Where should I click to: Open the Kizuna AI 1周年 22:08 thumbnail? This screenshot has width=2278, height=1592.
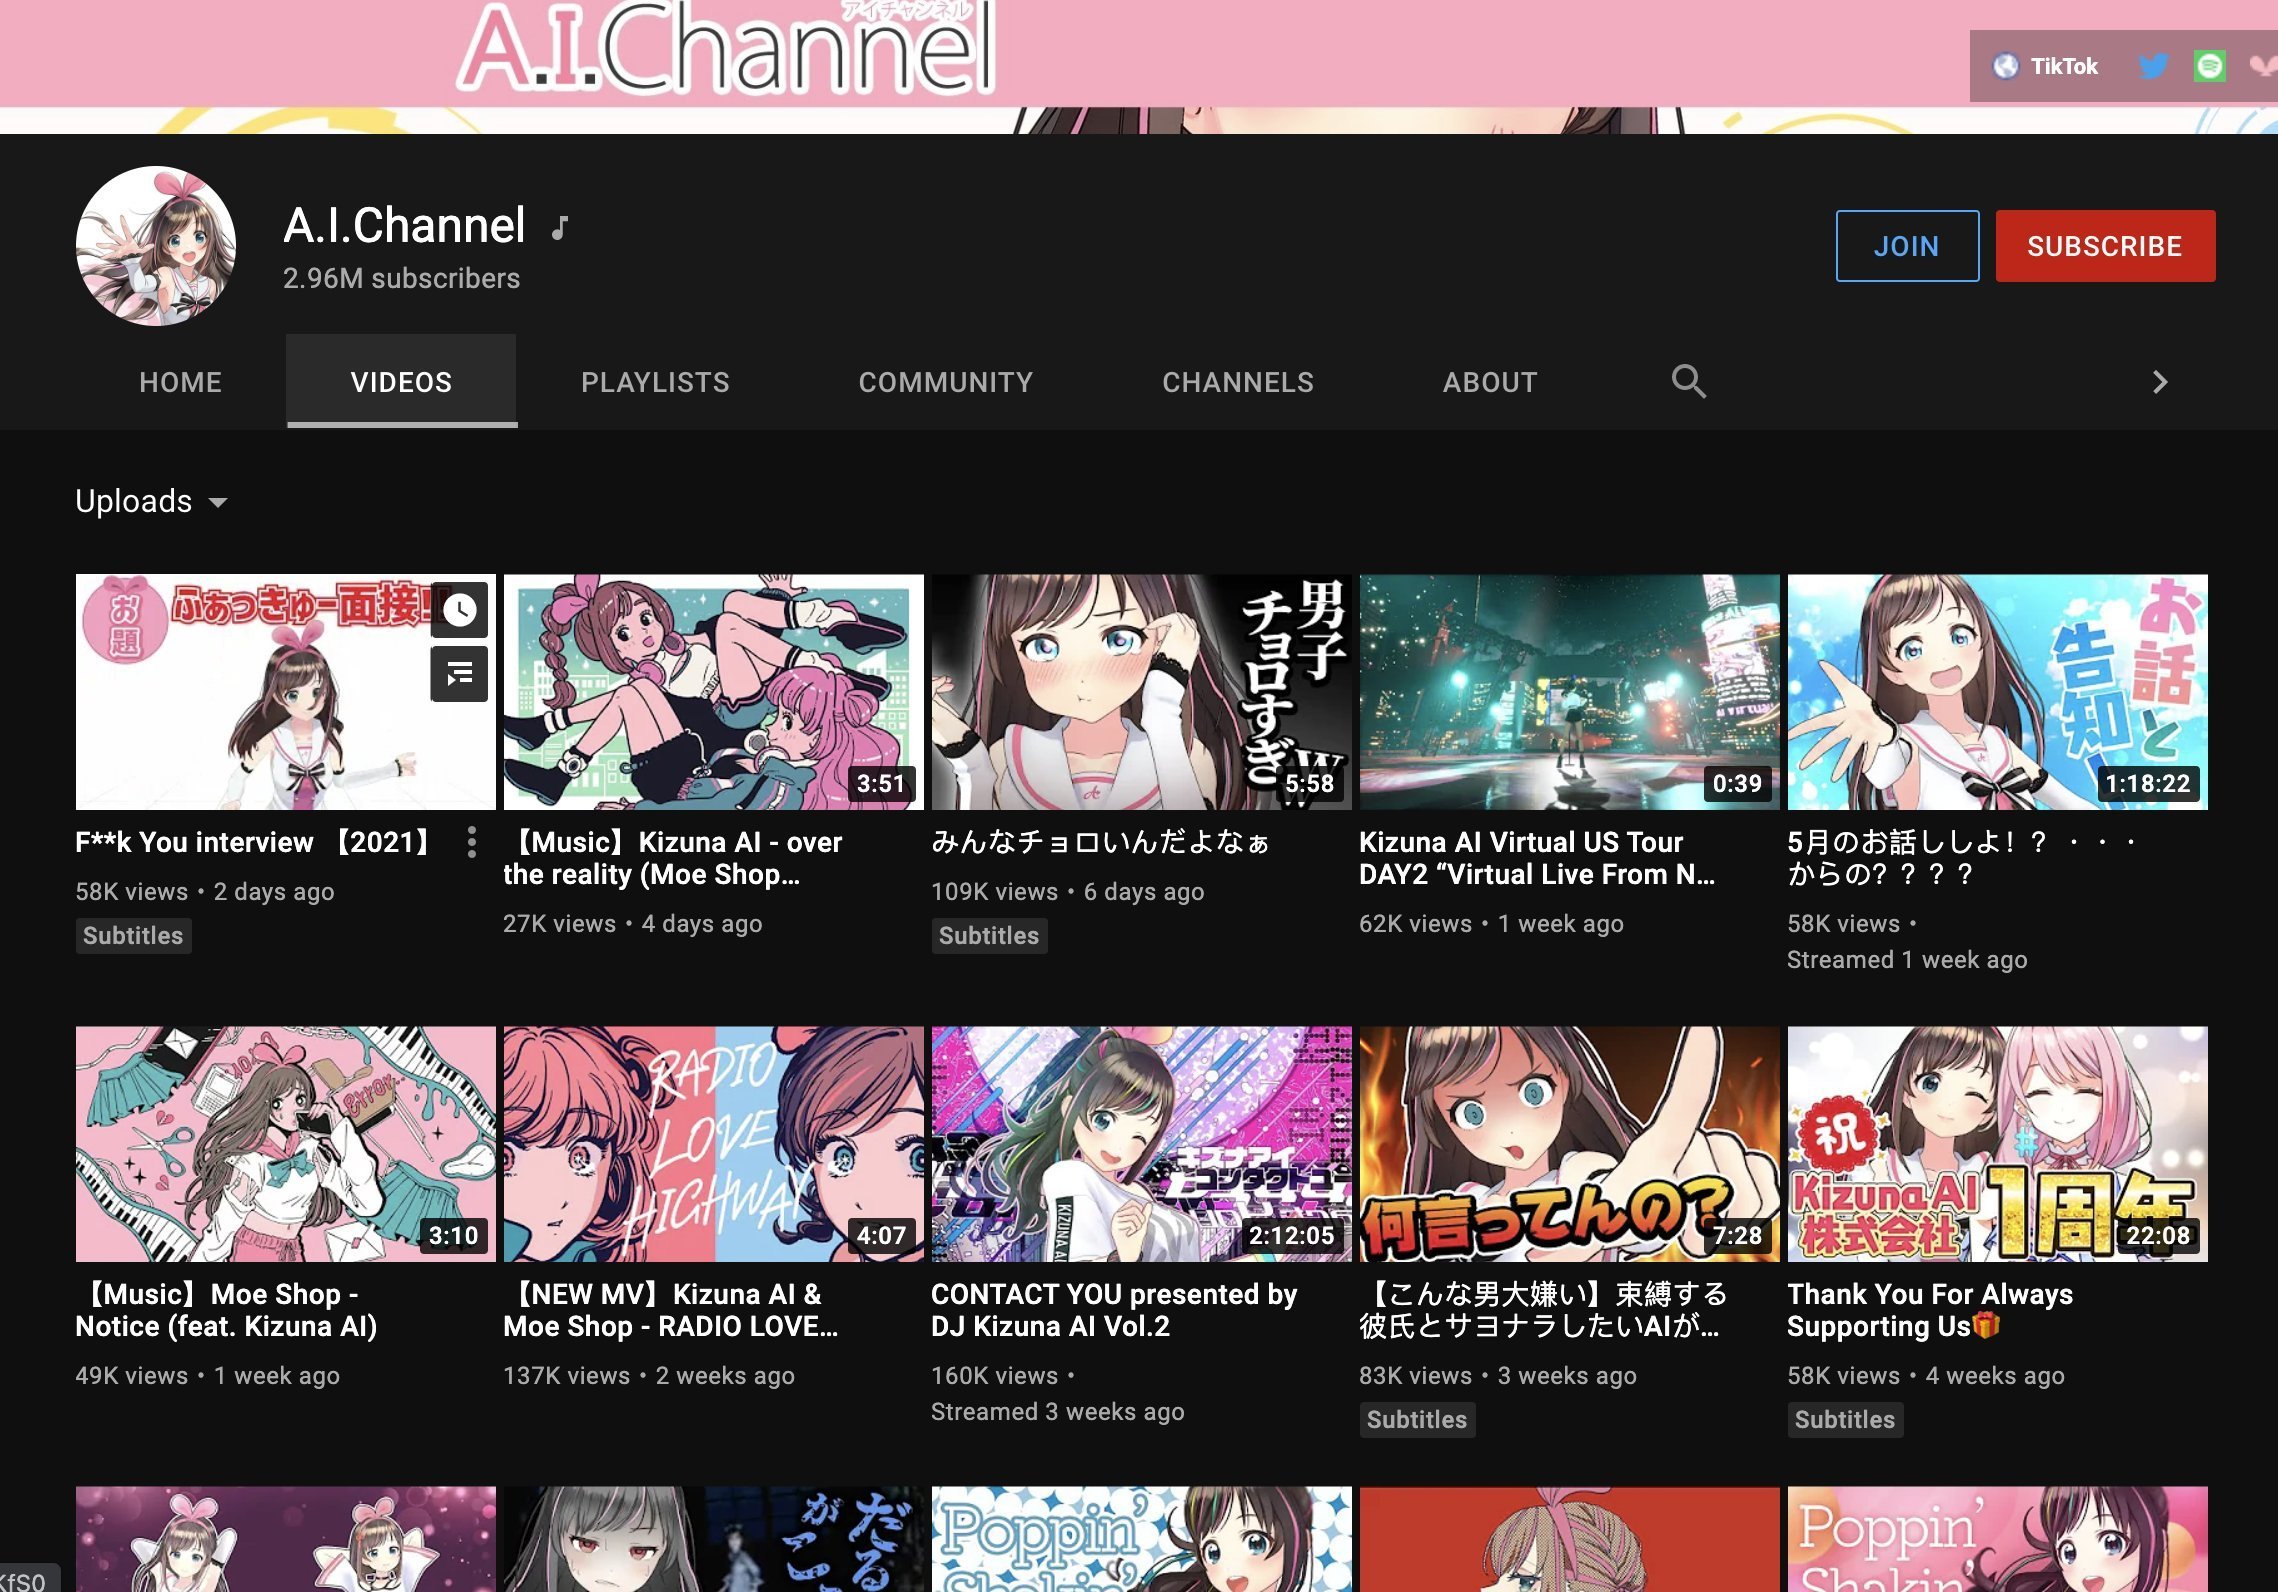pyautogui.click(x=1998, y=1144)
